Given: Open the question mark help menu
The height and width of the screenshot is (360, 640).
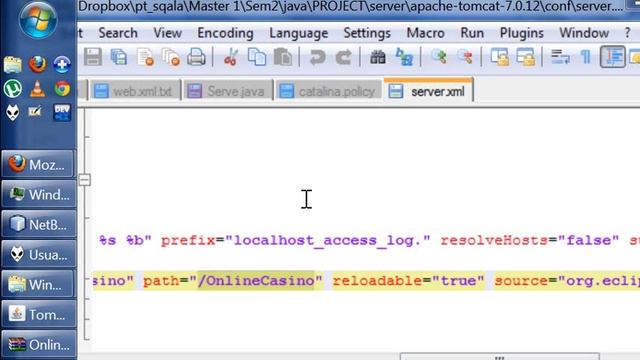Looking at the screenshot, I should pyautogui.click(x=627, y=33).
